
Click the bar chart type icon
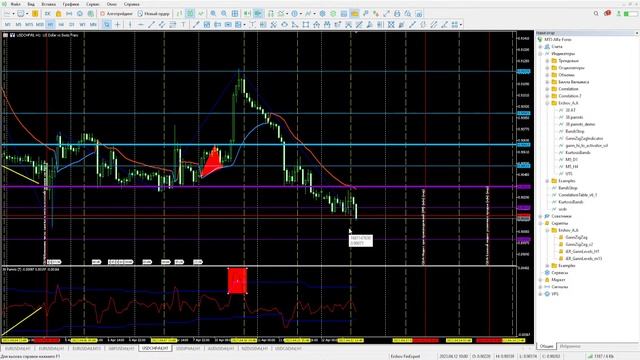(x=180, y=13)
